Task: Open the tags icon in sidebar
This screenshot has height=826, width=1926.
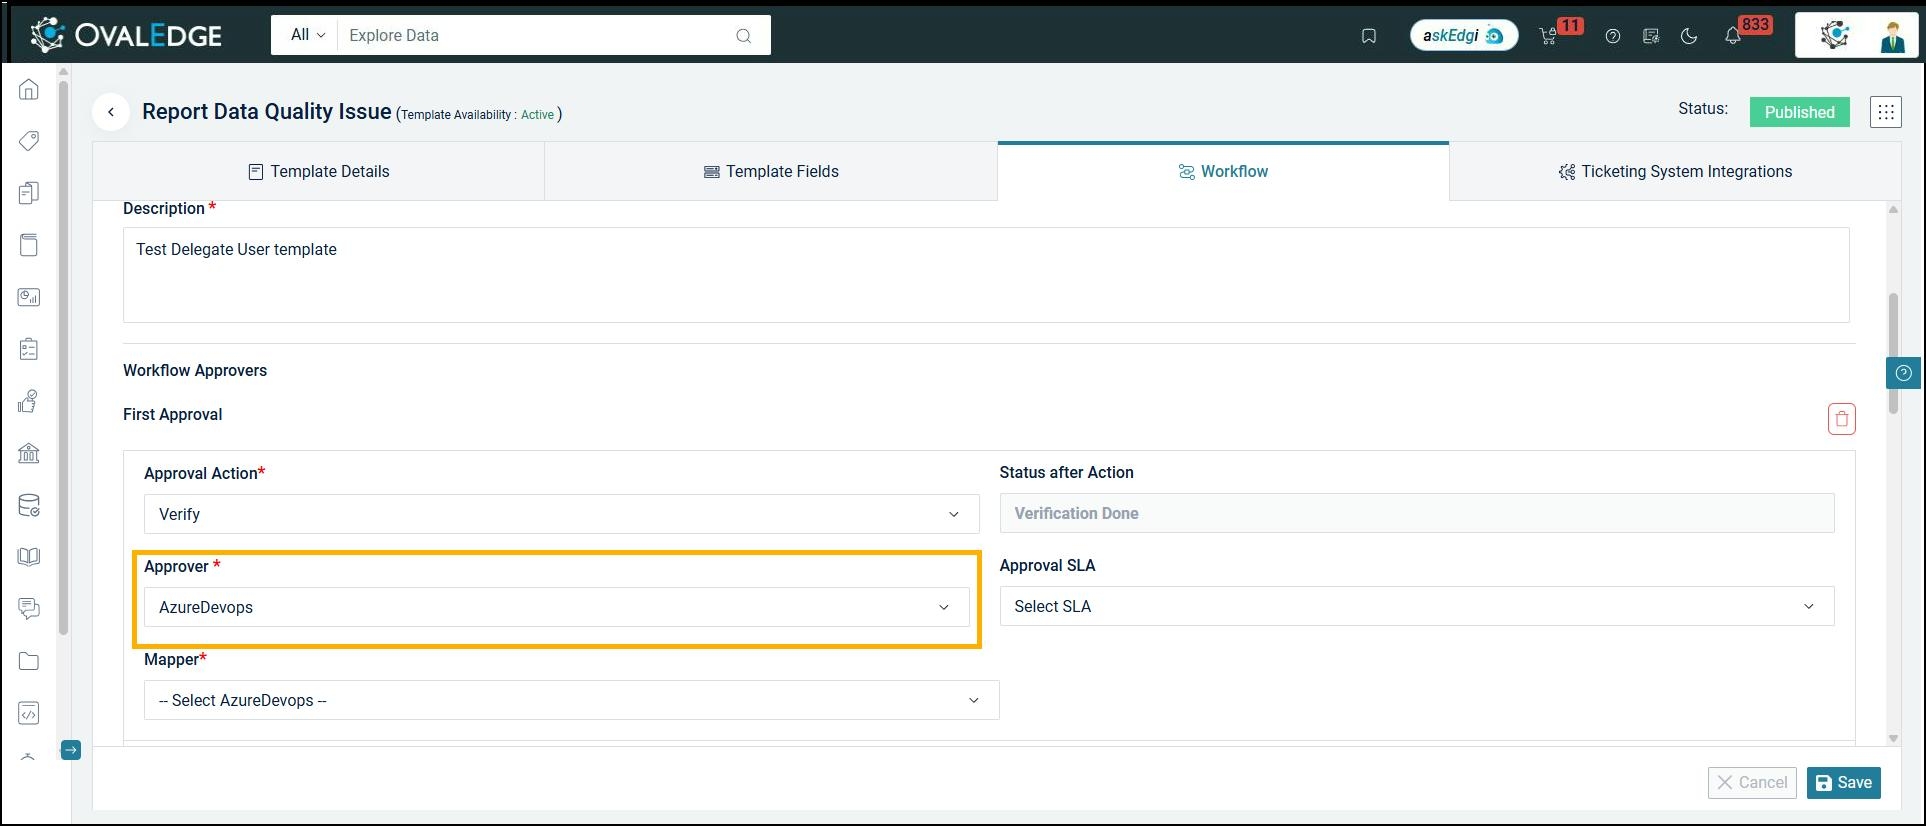Action: coord(29,141)
